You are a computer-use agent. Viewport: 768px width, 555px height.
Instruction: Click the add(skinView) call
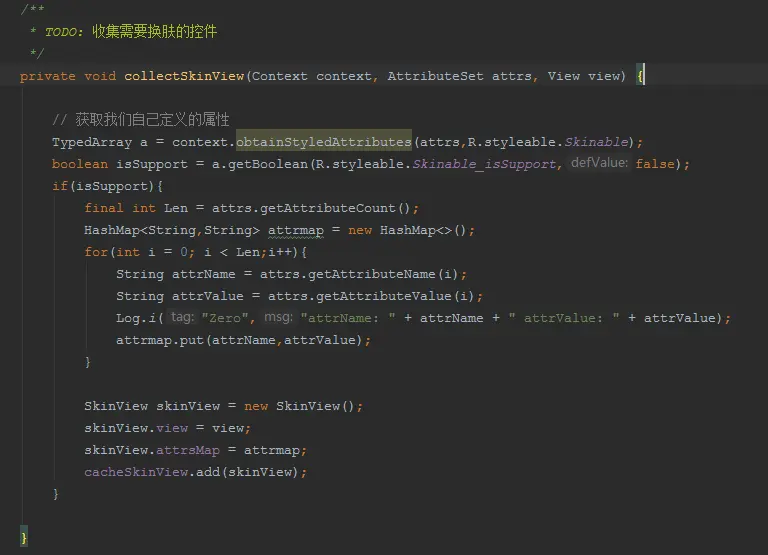coord(247,472)
